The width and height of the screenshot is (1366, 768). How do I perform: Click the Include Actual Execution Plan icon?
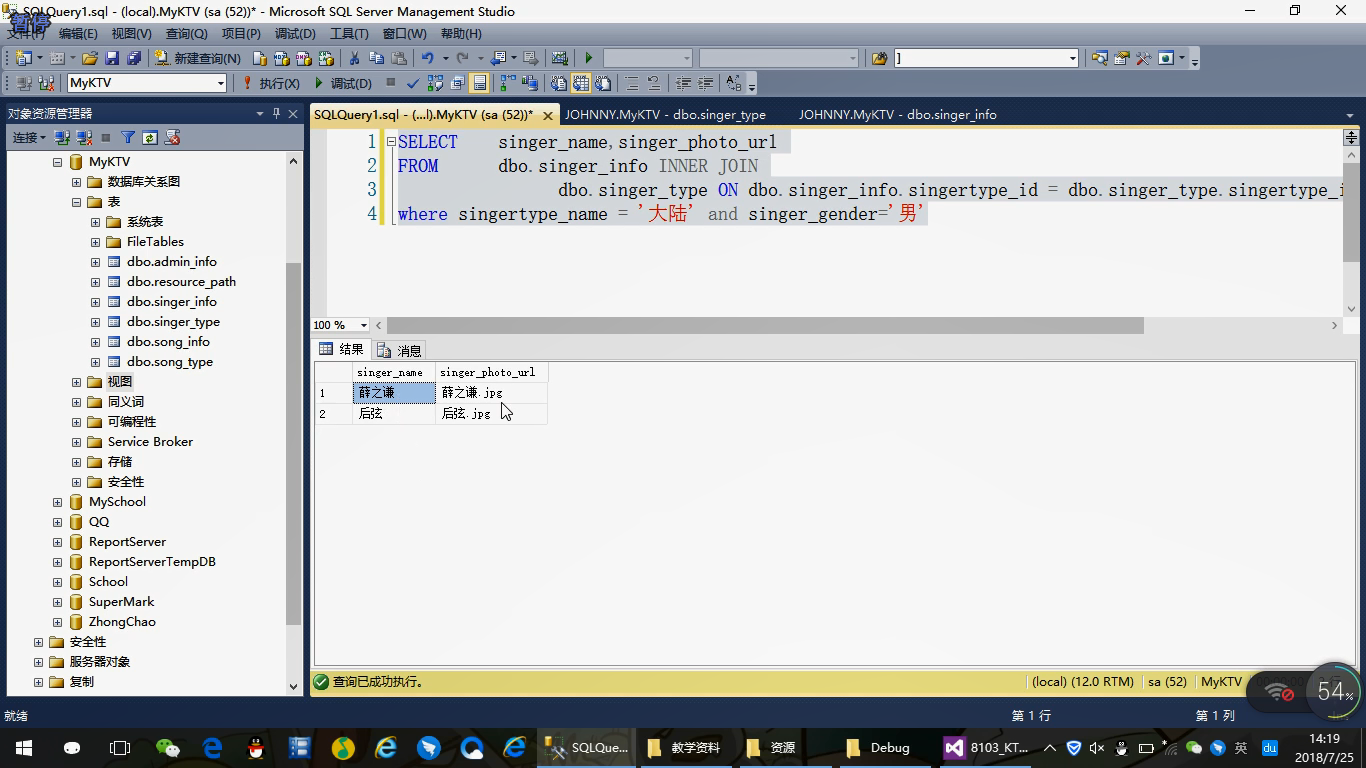point(508,83)
